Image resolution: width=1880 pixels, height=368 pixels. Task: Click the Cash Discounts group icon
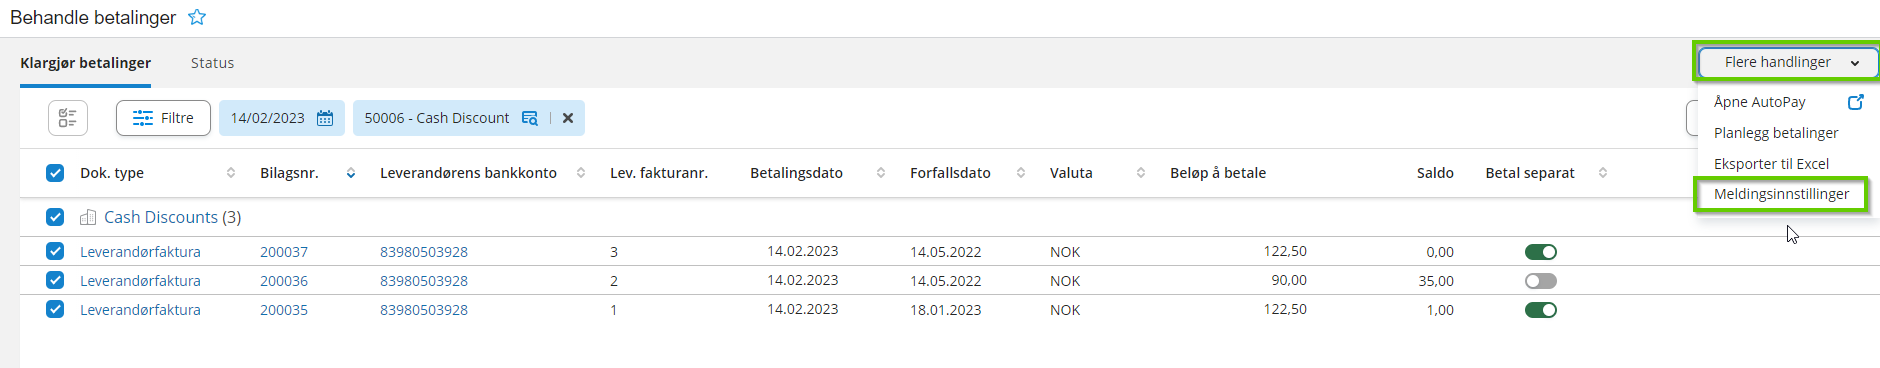(88, 217)
